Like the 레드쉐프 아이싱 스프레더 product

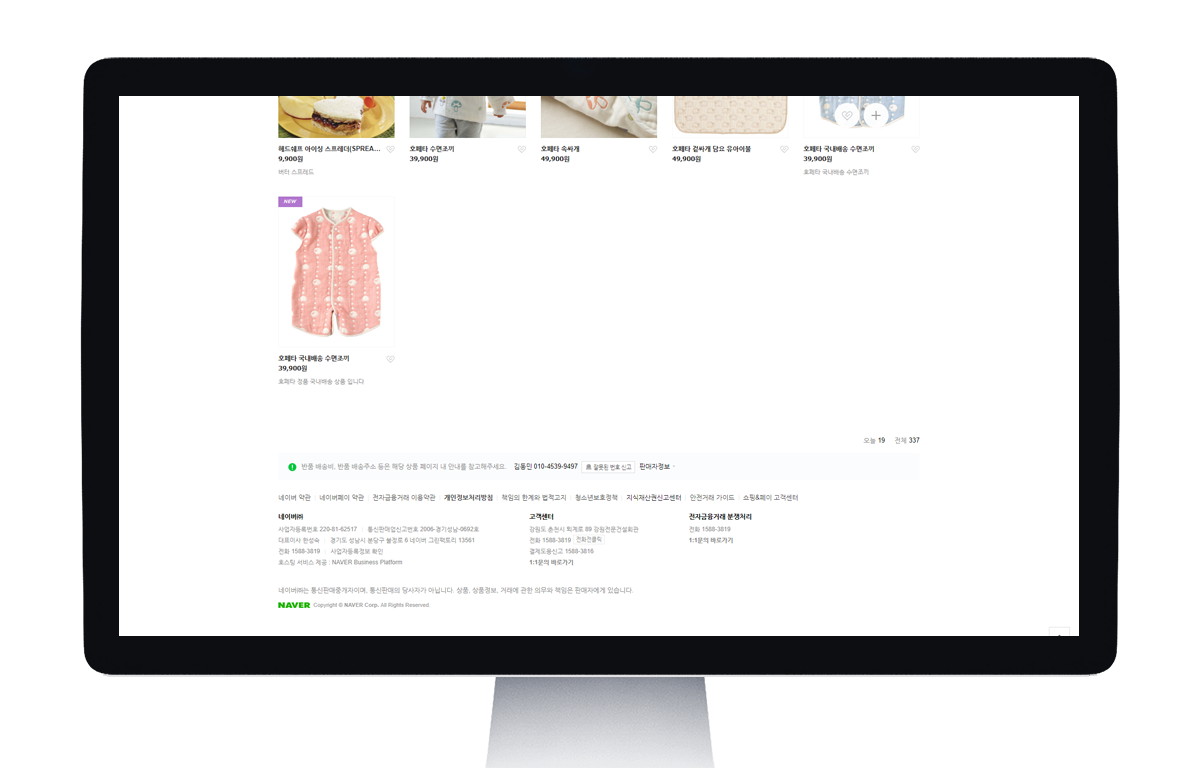coord(390,149)
